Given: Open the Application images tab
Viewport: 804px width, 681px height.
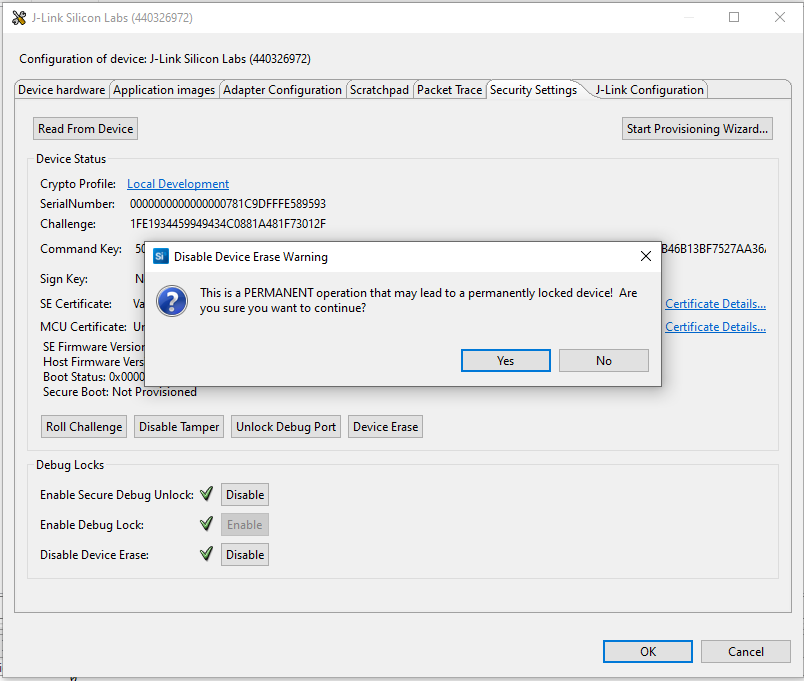Looking at the screenshot, I should [x=164, y=90].
